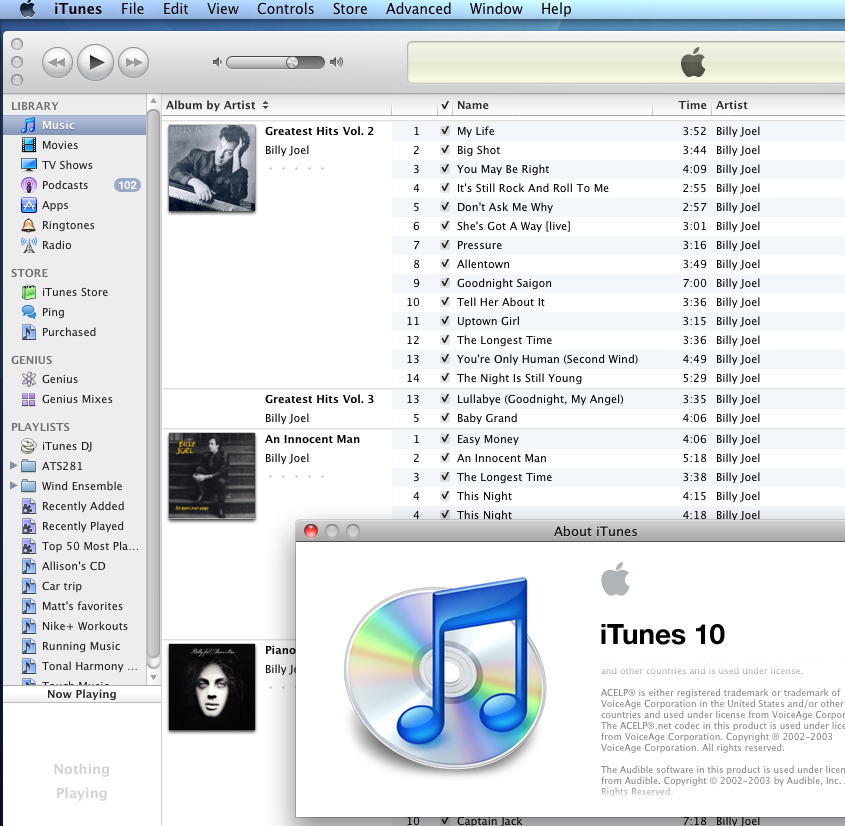Select the Top 50 Most Played playlist
Screen dimensions: 845x826
click(90, 546)
